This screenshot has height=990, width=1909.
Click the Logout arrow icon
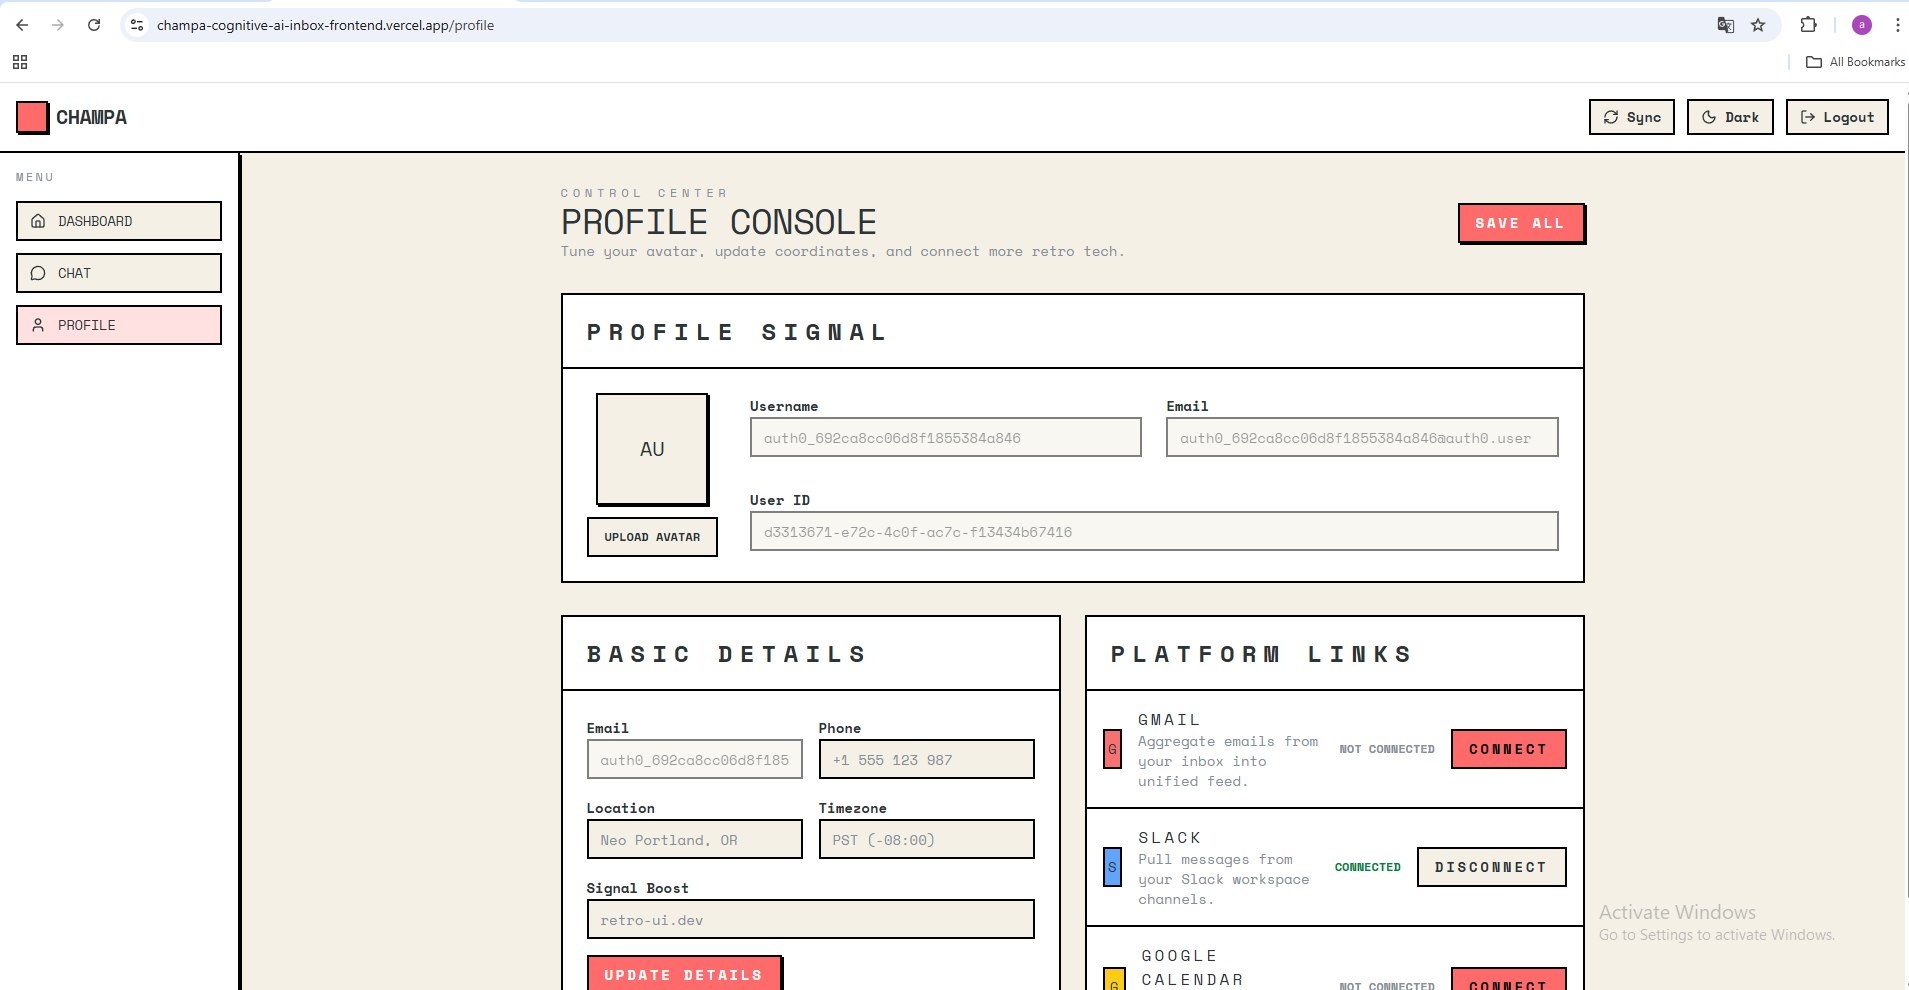[1808, 117]
